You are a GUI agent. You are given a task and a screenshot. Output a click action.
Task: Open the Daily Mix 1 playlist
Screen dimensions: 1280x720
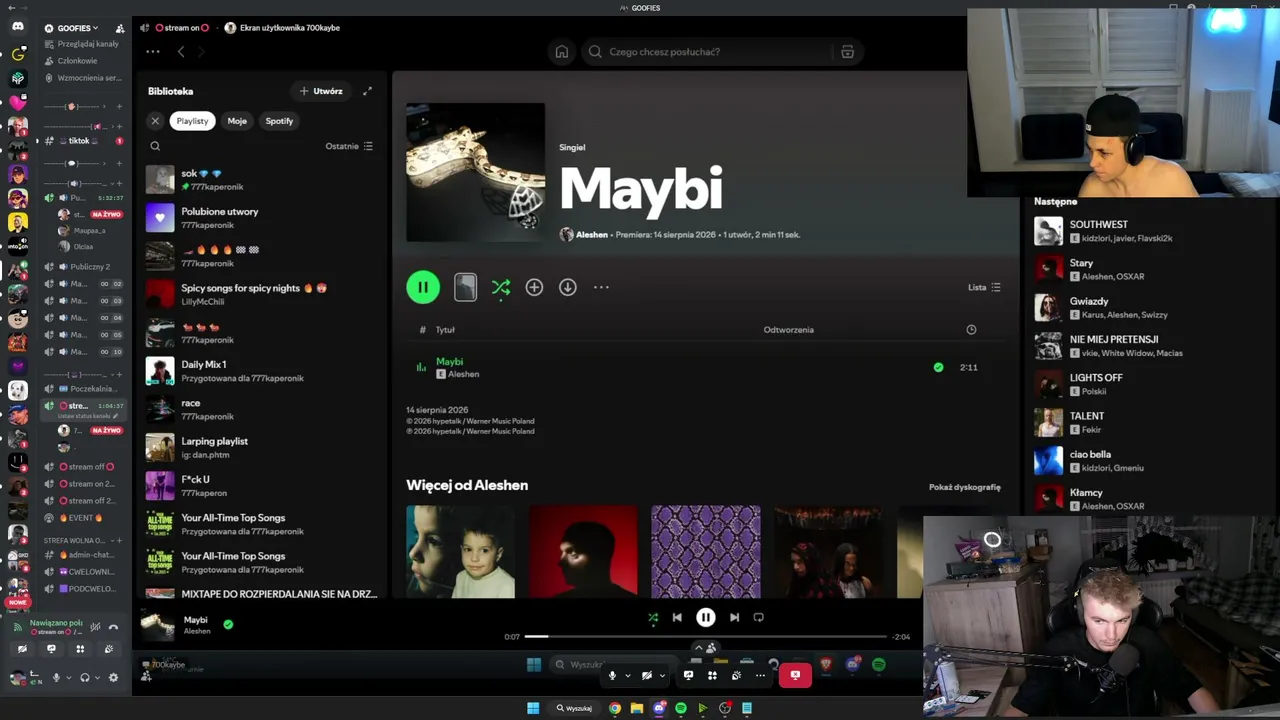(260, 371)
